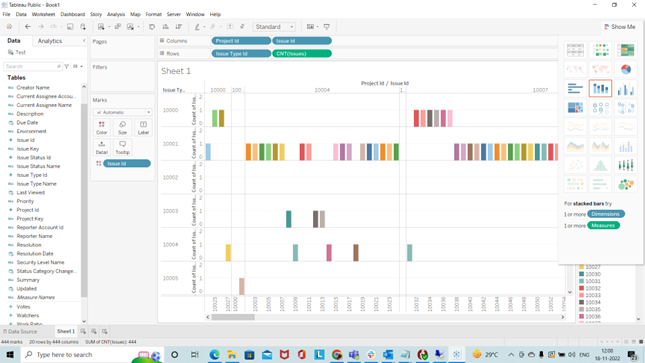Click the Duplicate sheet toolbar icon
Screen dimensions: 645x363
118,27
